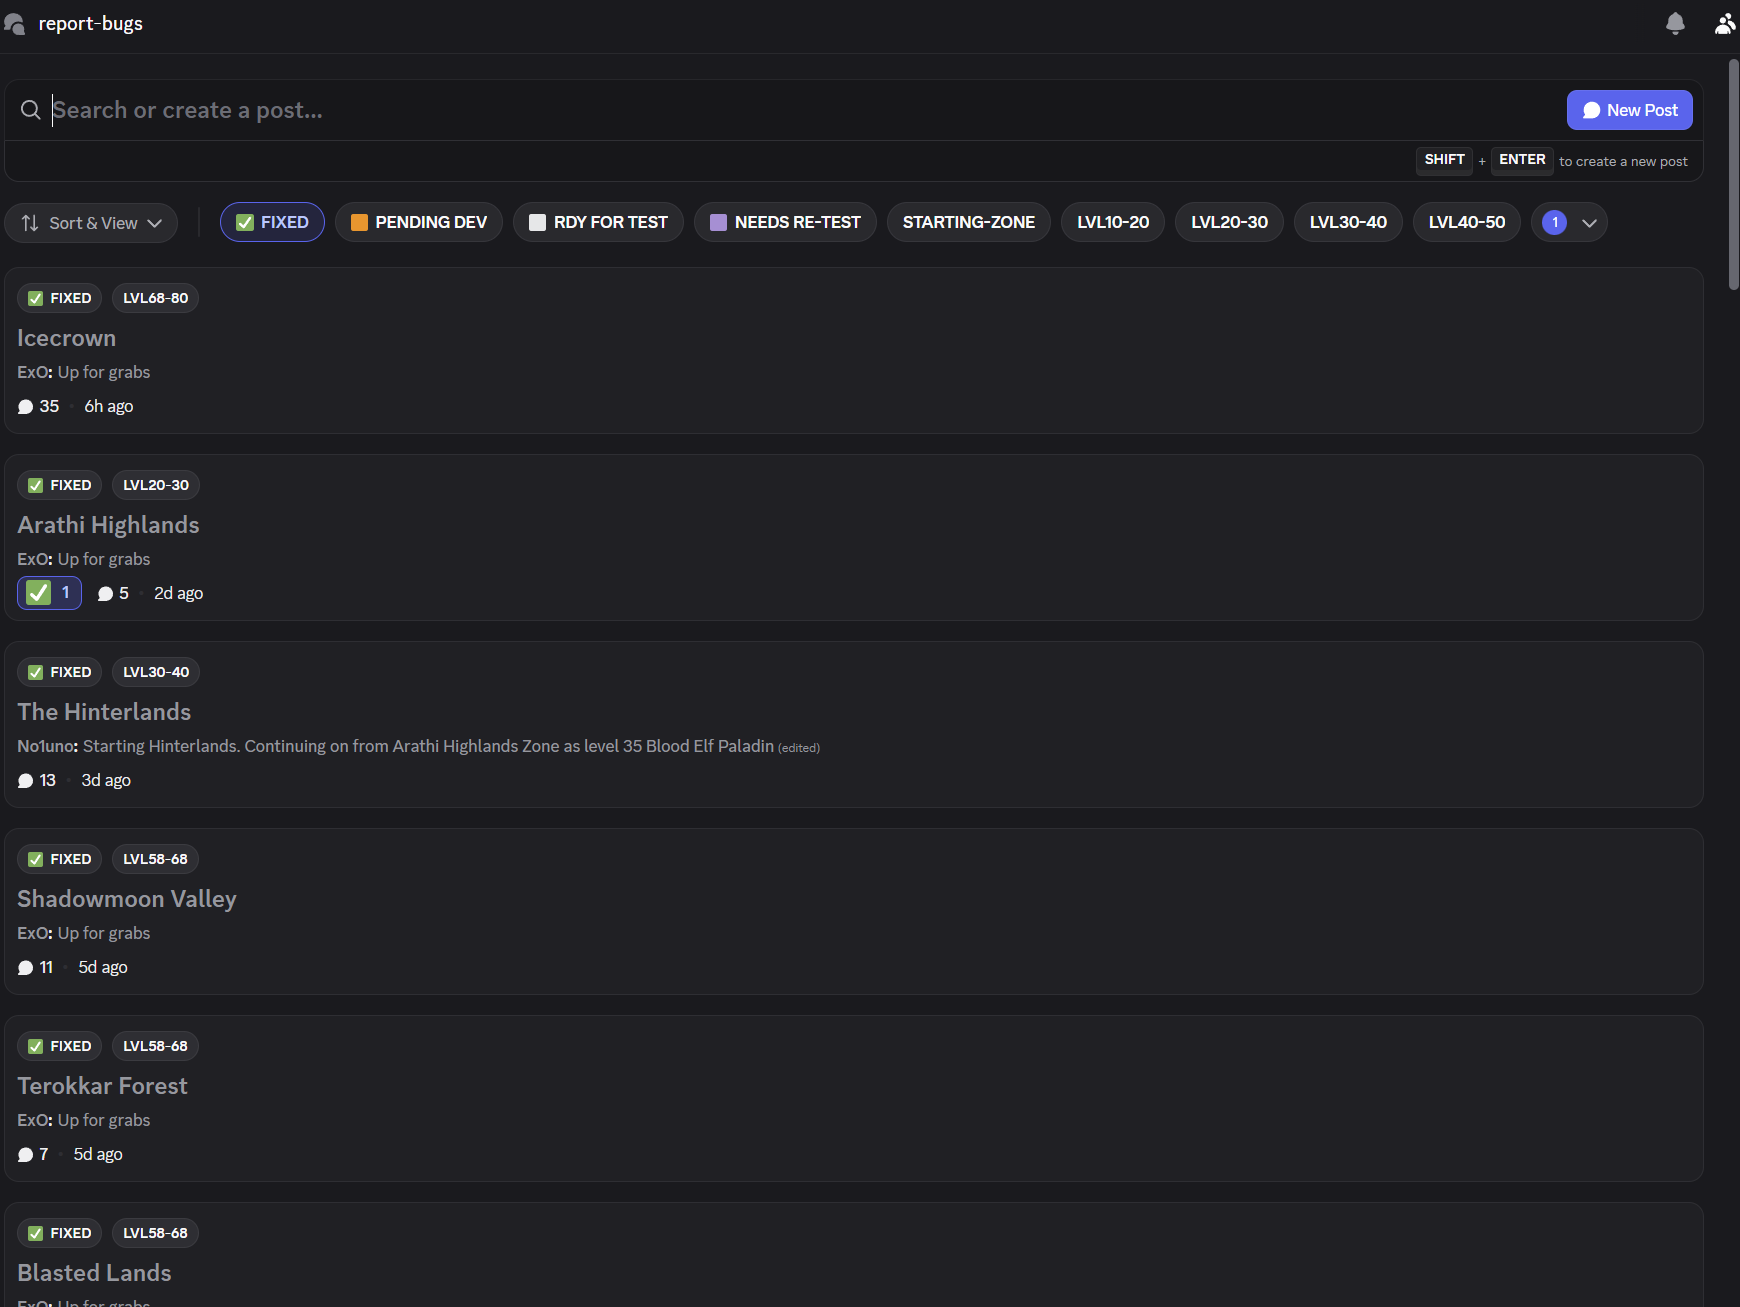This screenshot has width=1740, height=1307.
Task: Click the Sort & View arrows icon
Action: pyautogui.click(x=30, y=223)
